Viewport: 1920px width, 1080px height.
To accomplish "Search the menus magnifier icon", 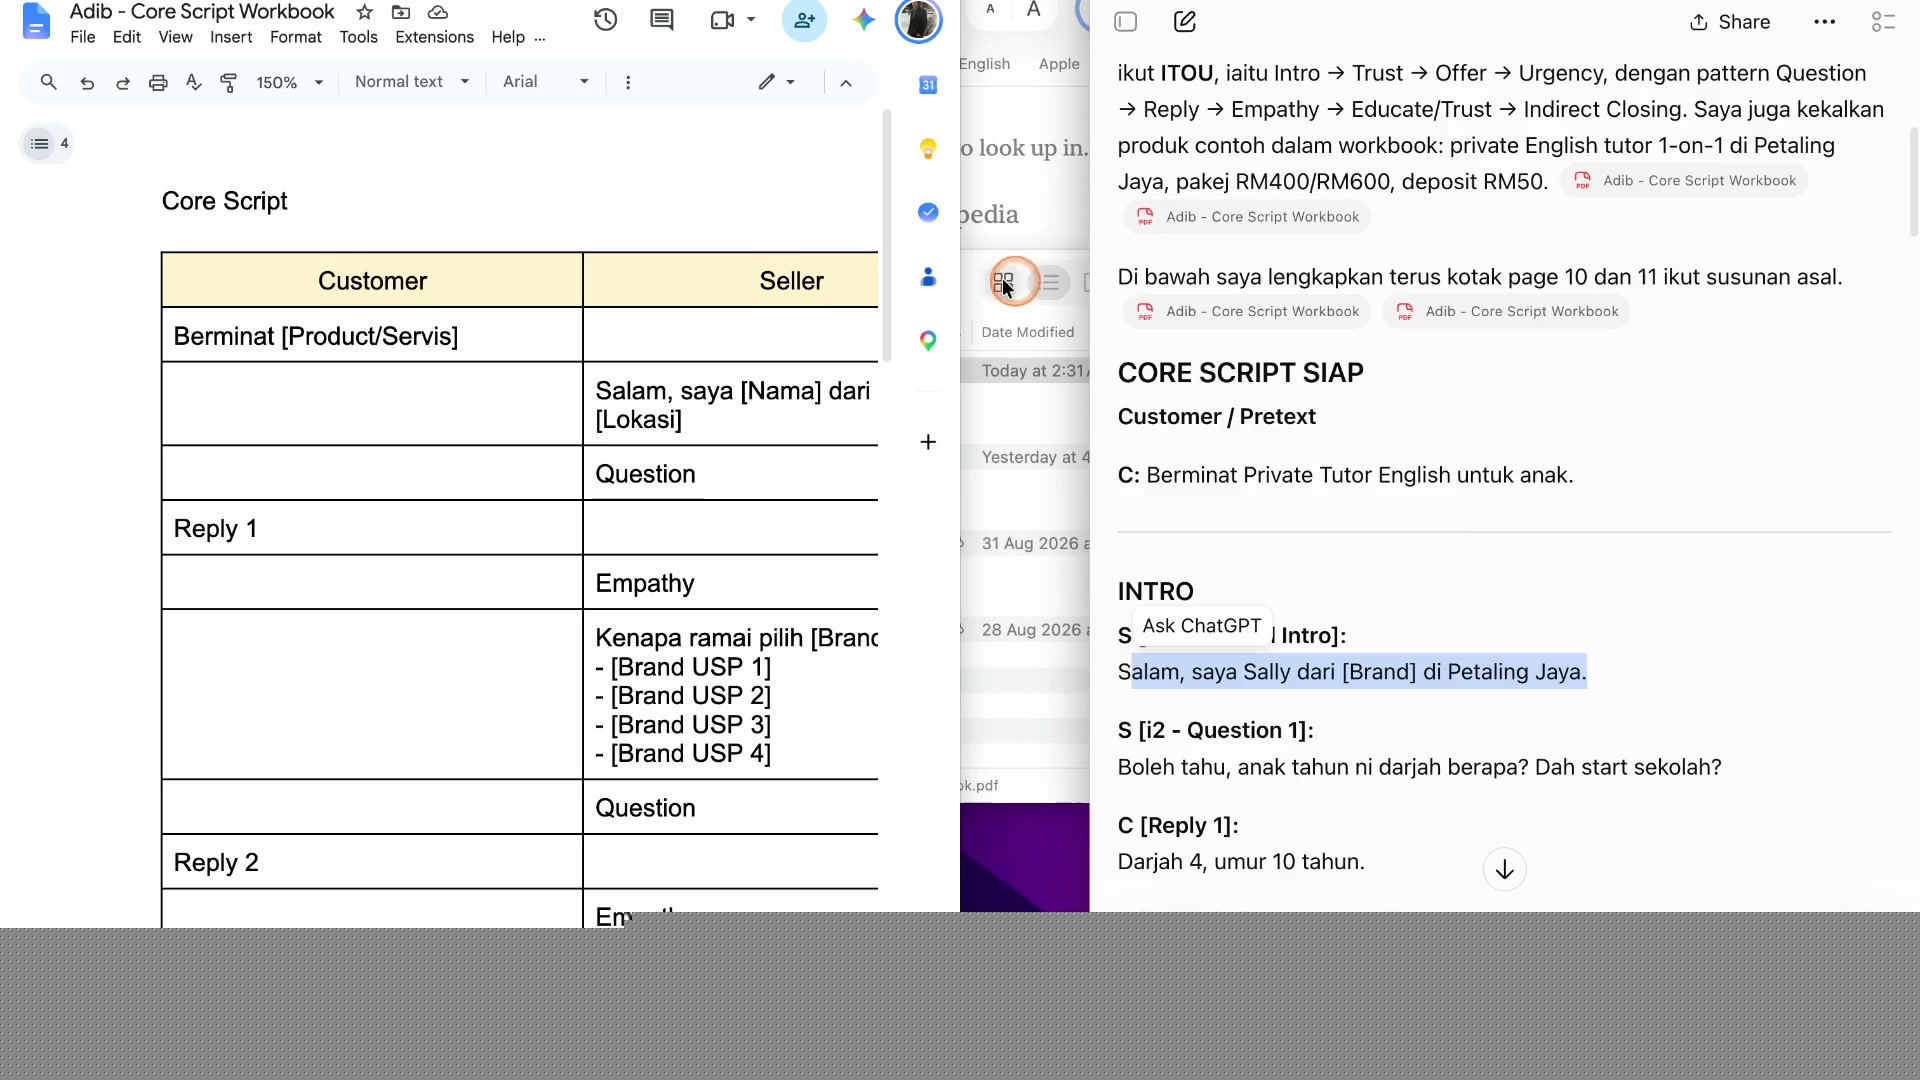I will [48, 82].
